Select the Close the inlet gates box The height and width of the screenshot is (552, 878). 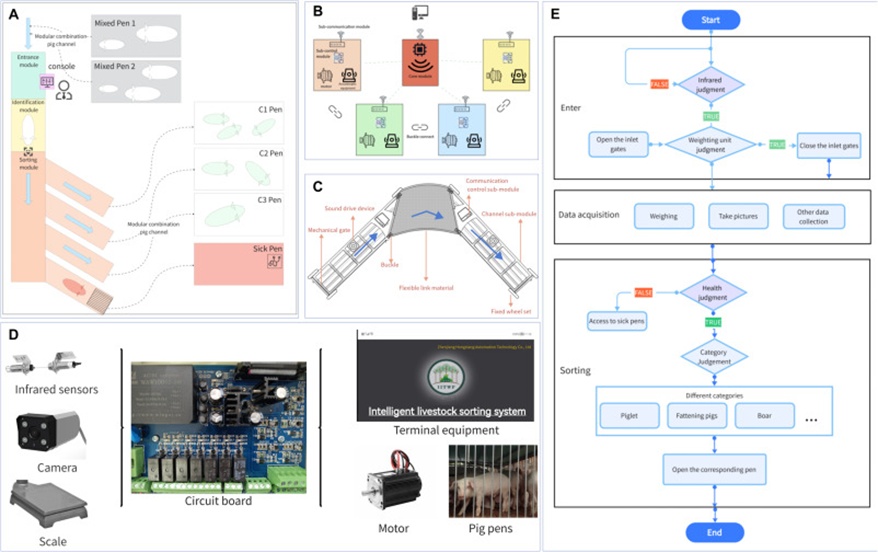829,146
